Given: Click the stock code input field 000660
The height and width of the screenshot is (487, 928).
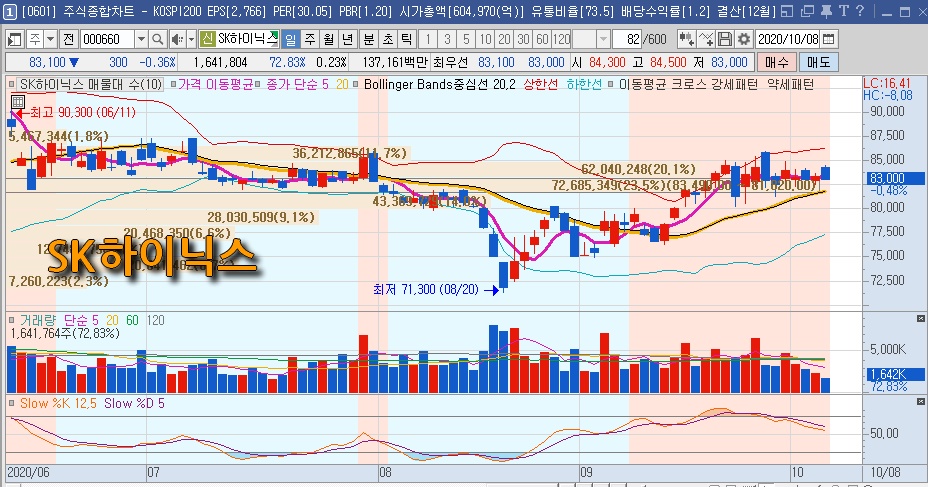Looking at the screenshot, I should click(x=107, y=40).
